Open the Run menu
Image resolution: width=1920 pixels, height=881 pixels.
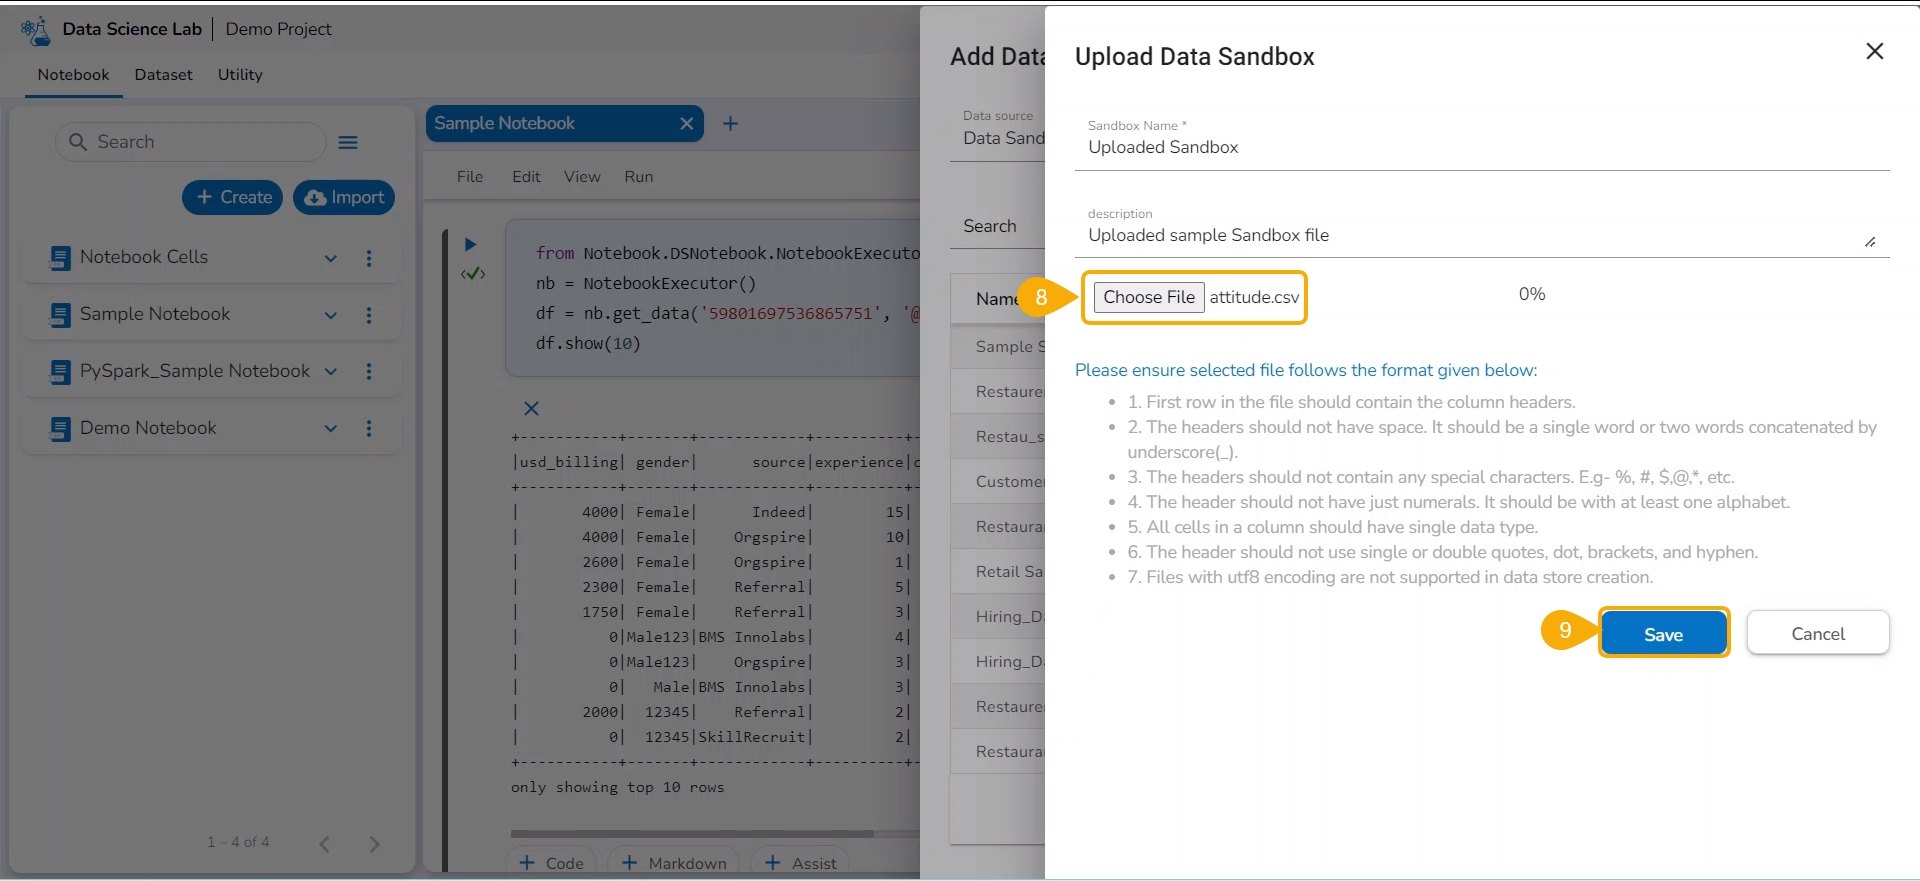[638, 177]
